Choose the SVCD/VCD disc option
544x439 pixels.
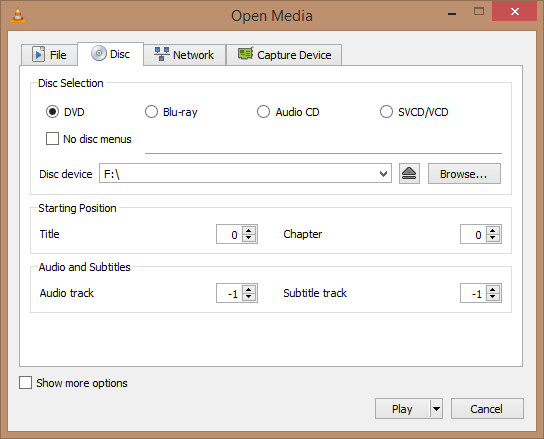pos(386,112)
